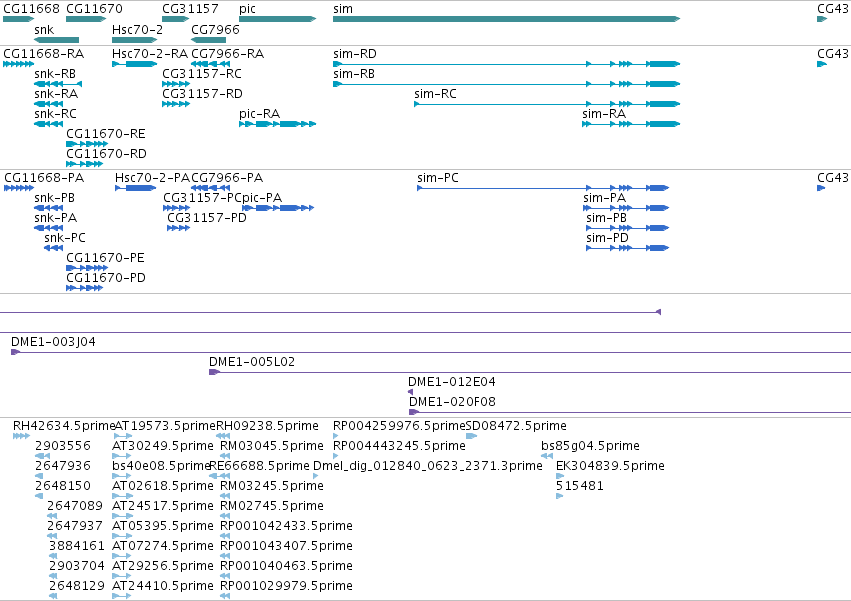Select the sim-PB protein label
This screenshot has width=851, height=601.
coord(606,218)
